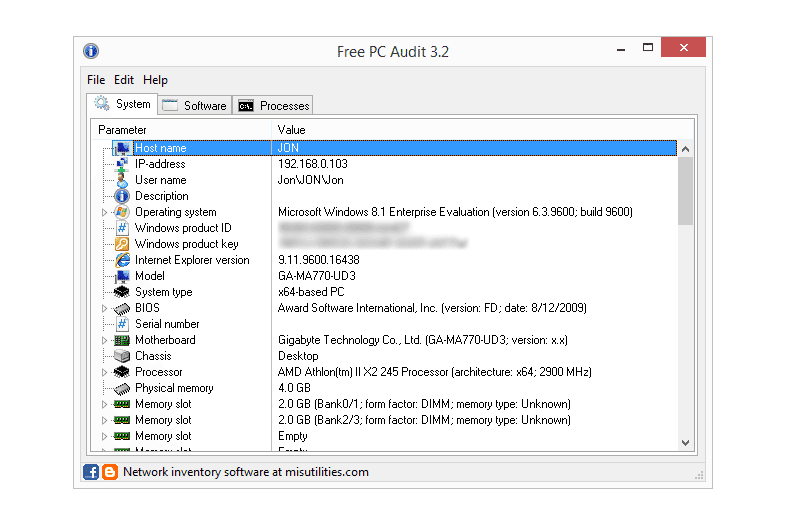Open the Facebook icon in status bar
Viewport: 786px width, 524px height.
[91, 472]
